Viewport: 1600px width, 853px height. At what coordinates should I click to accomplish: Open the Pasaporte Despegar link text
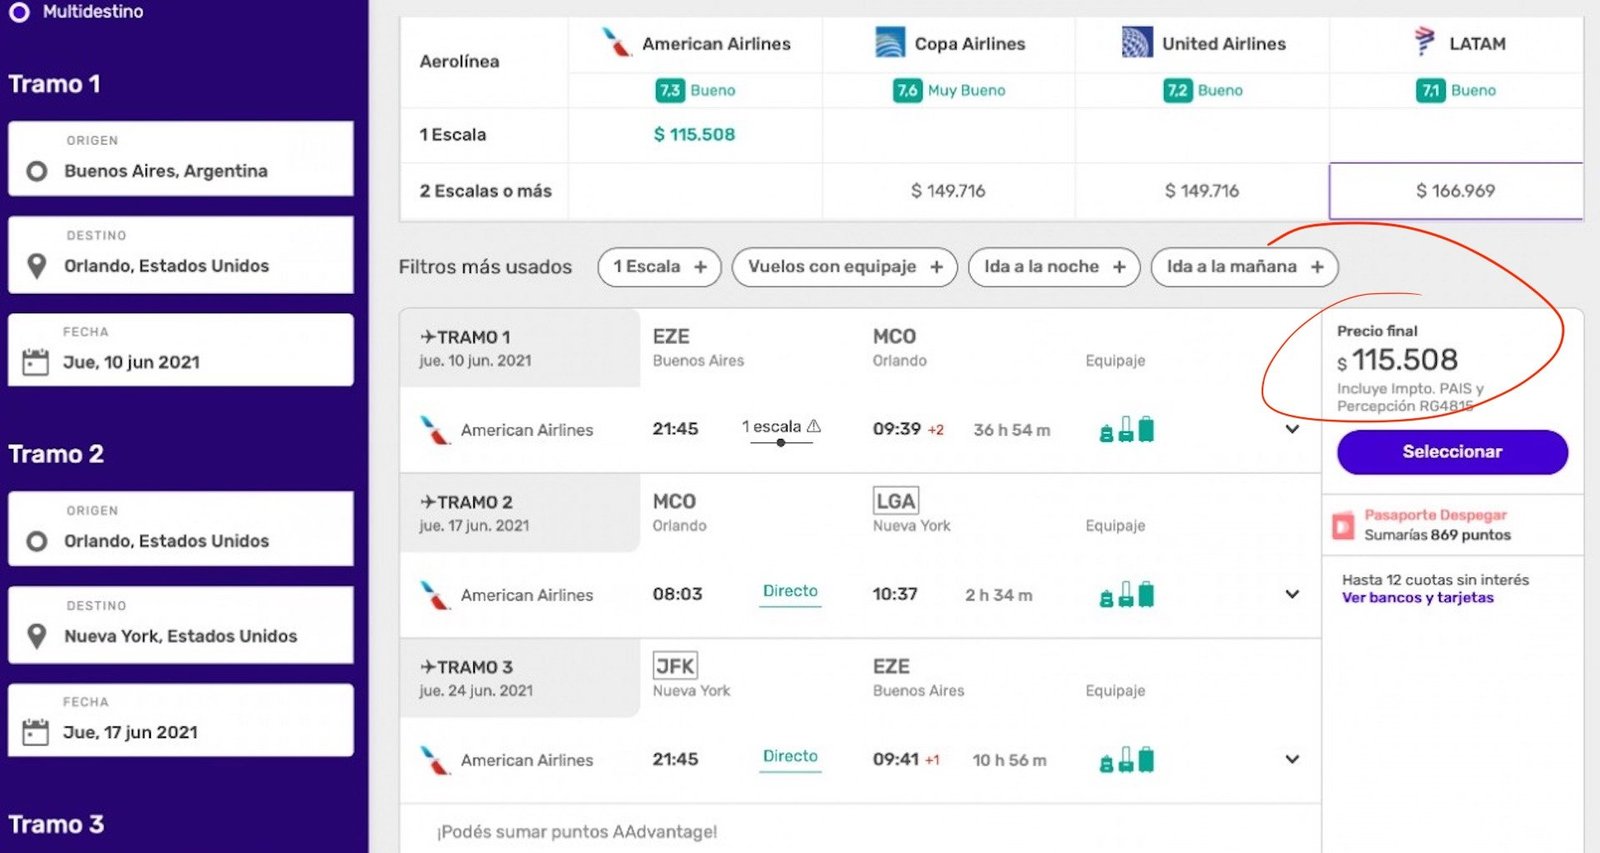coord(1435,515)
